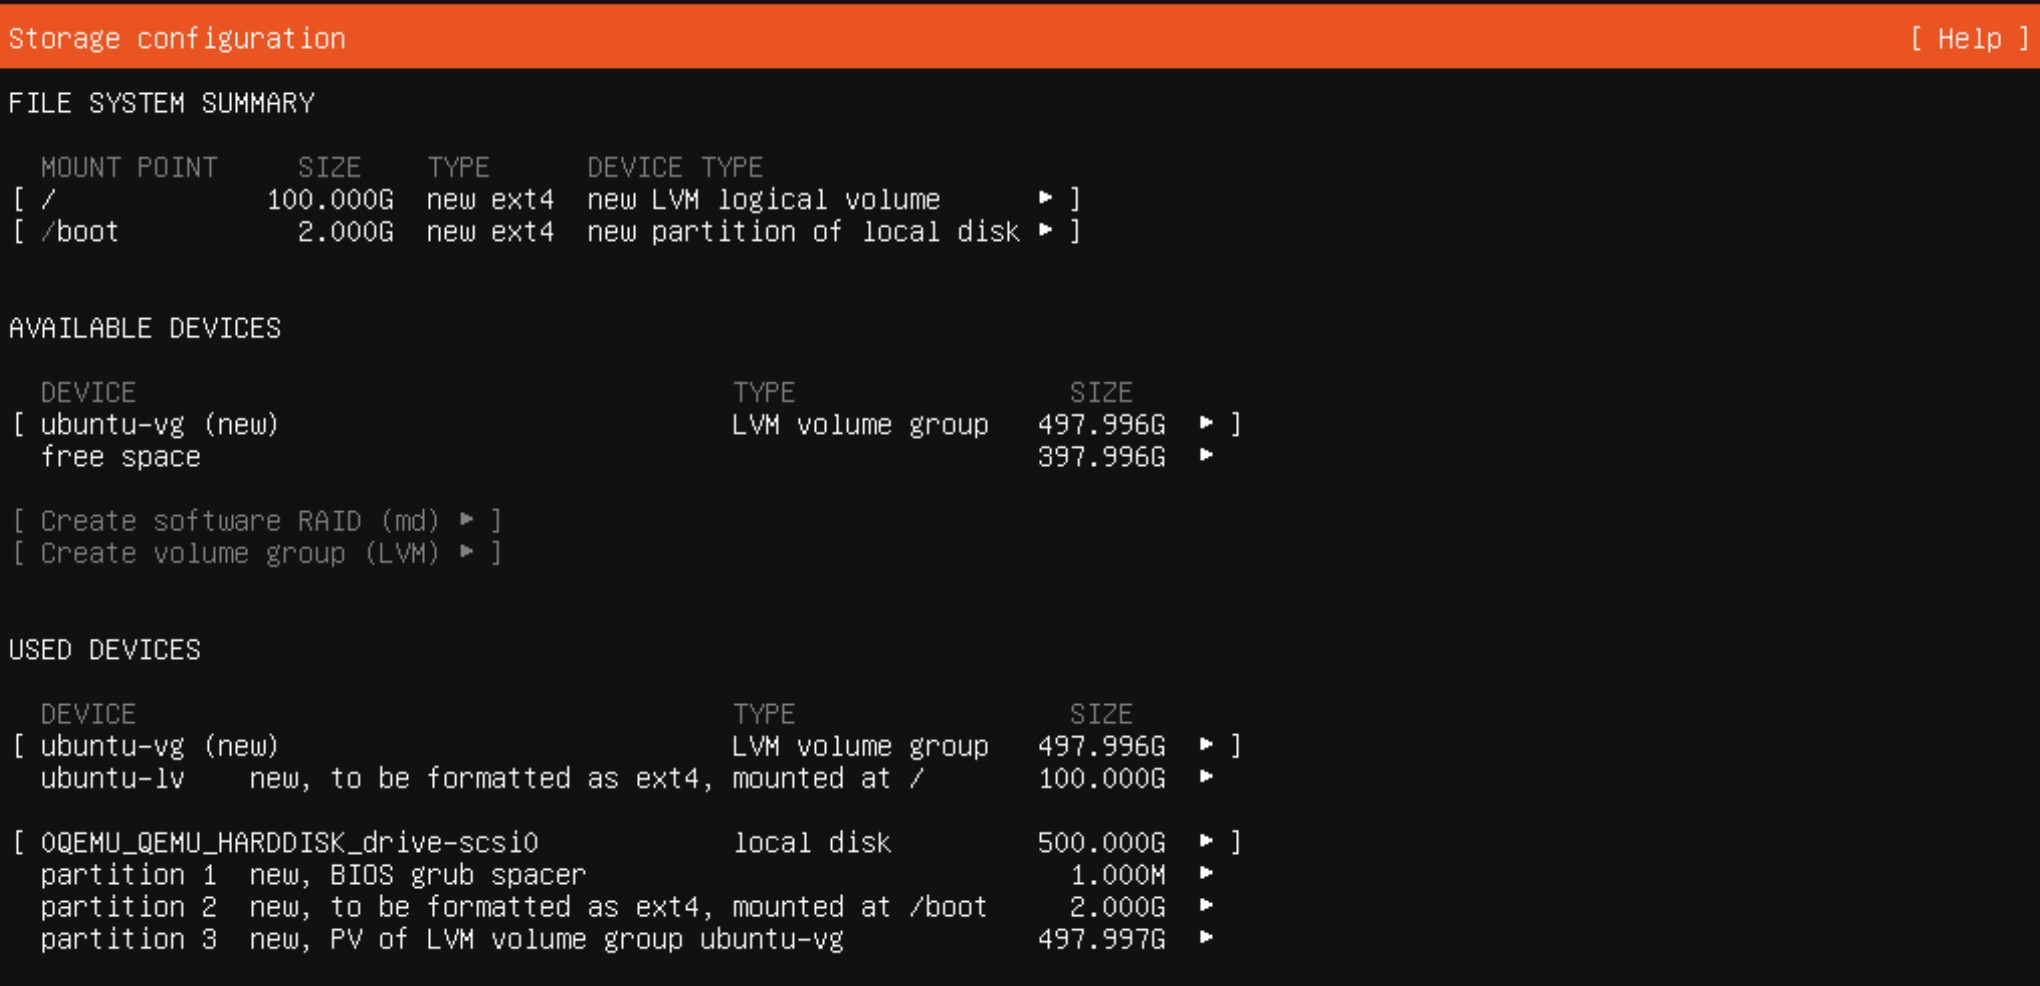This screenshot has height=986, width=2040.
Task: Select the free space row
Action: [x=120, y=456]
